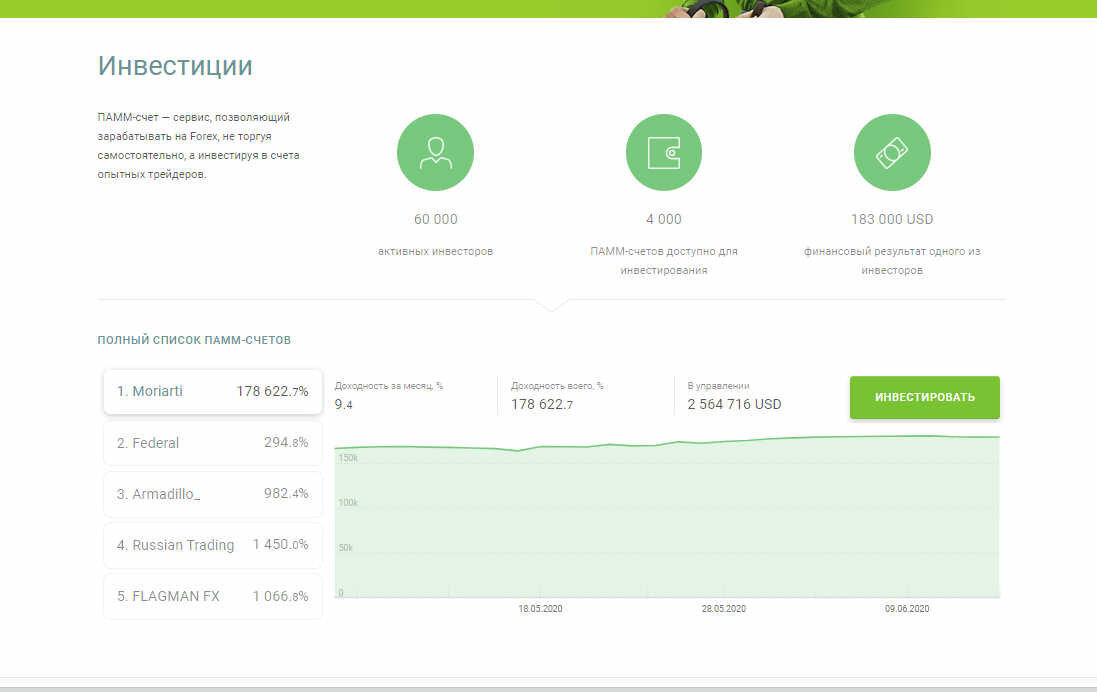This screenshot has width=1097, height=692.
Task: Click the active investors person icon
Action: coord(435,153)
